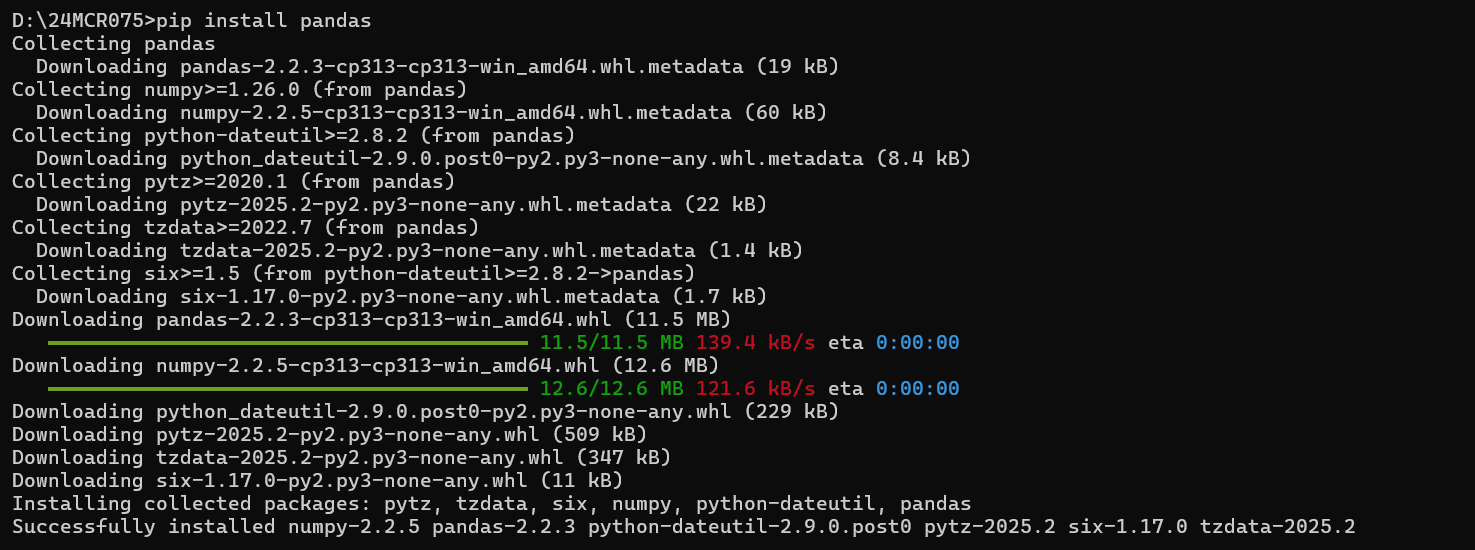Click the tzdata-2025.2 whl (347 kB) download line
Viewport: 1475px width, 550px height.
pos(341,458)
